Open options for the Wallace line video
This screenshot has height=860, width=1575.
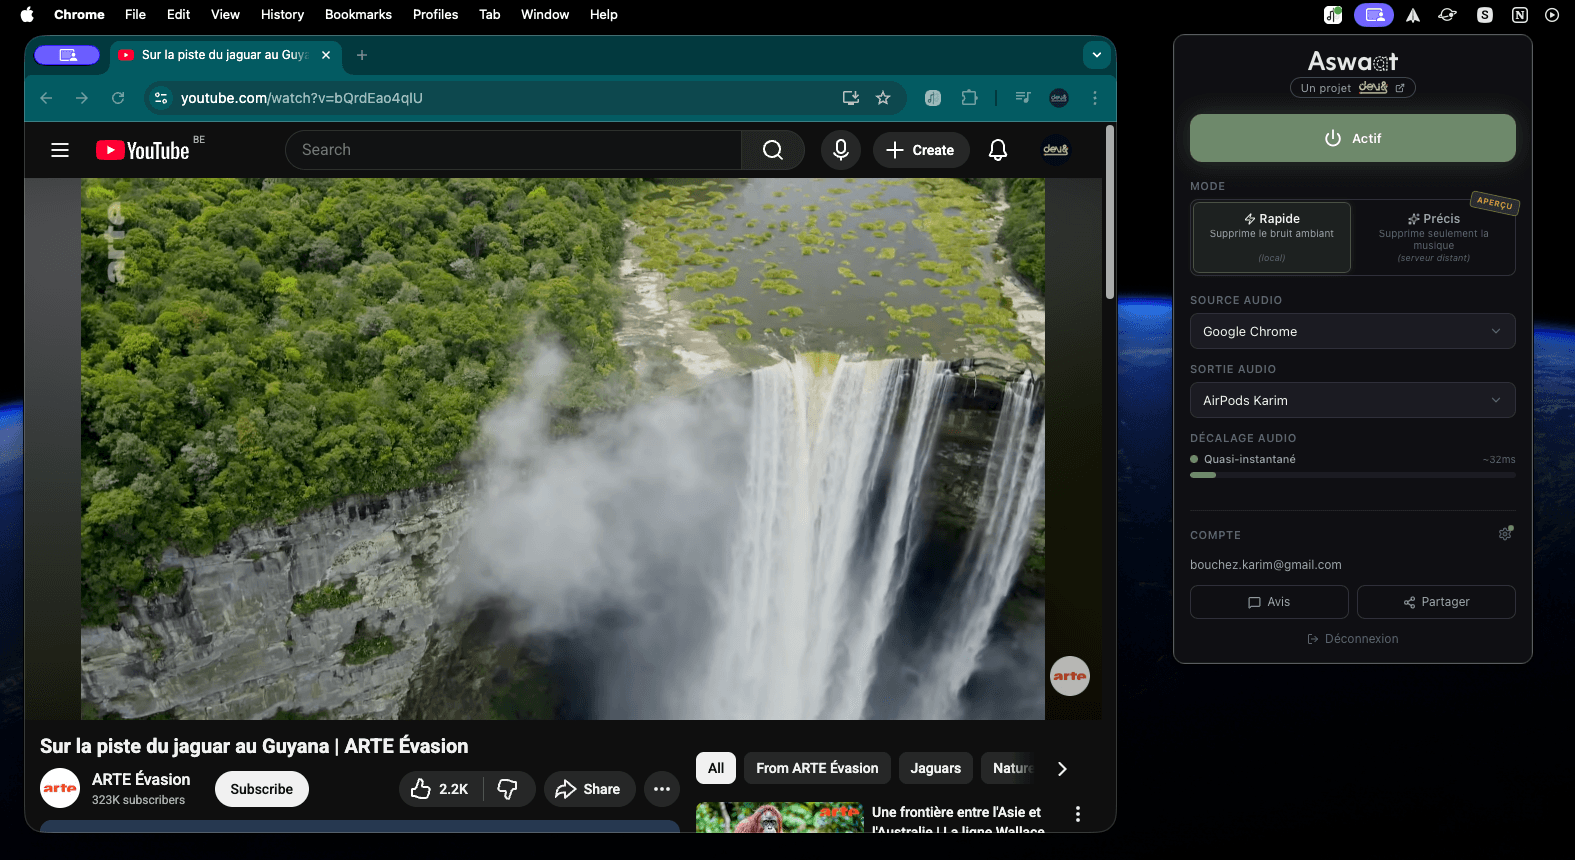[x=1077, y=814]
